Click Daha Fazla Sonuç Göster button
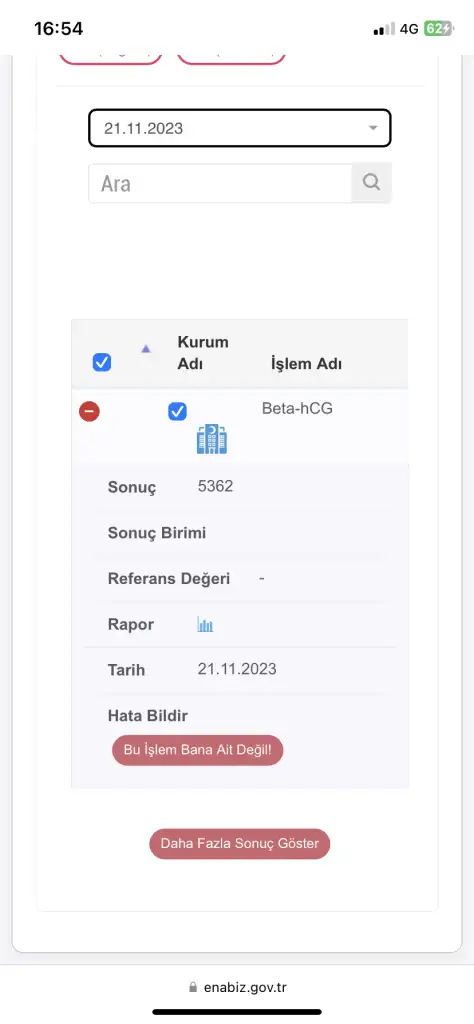 [x=240, y=844]
